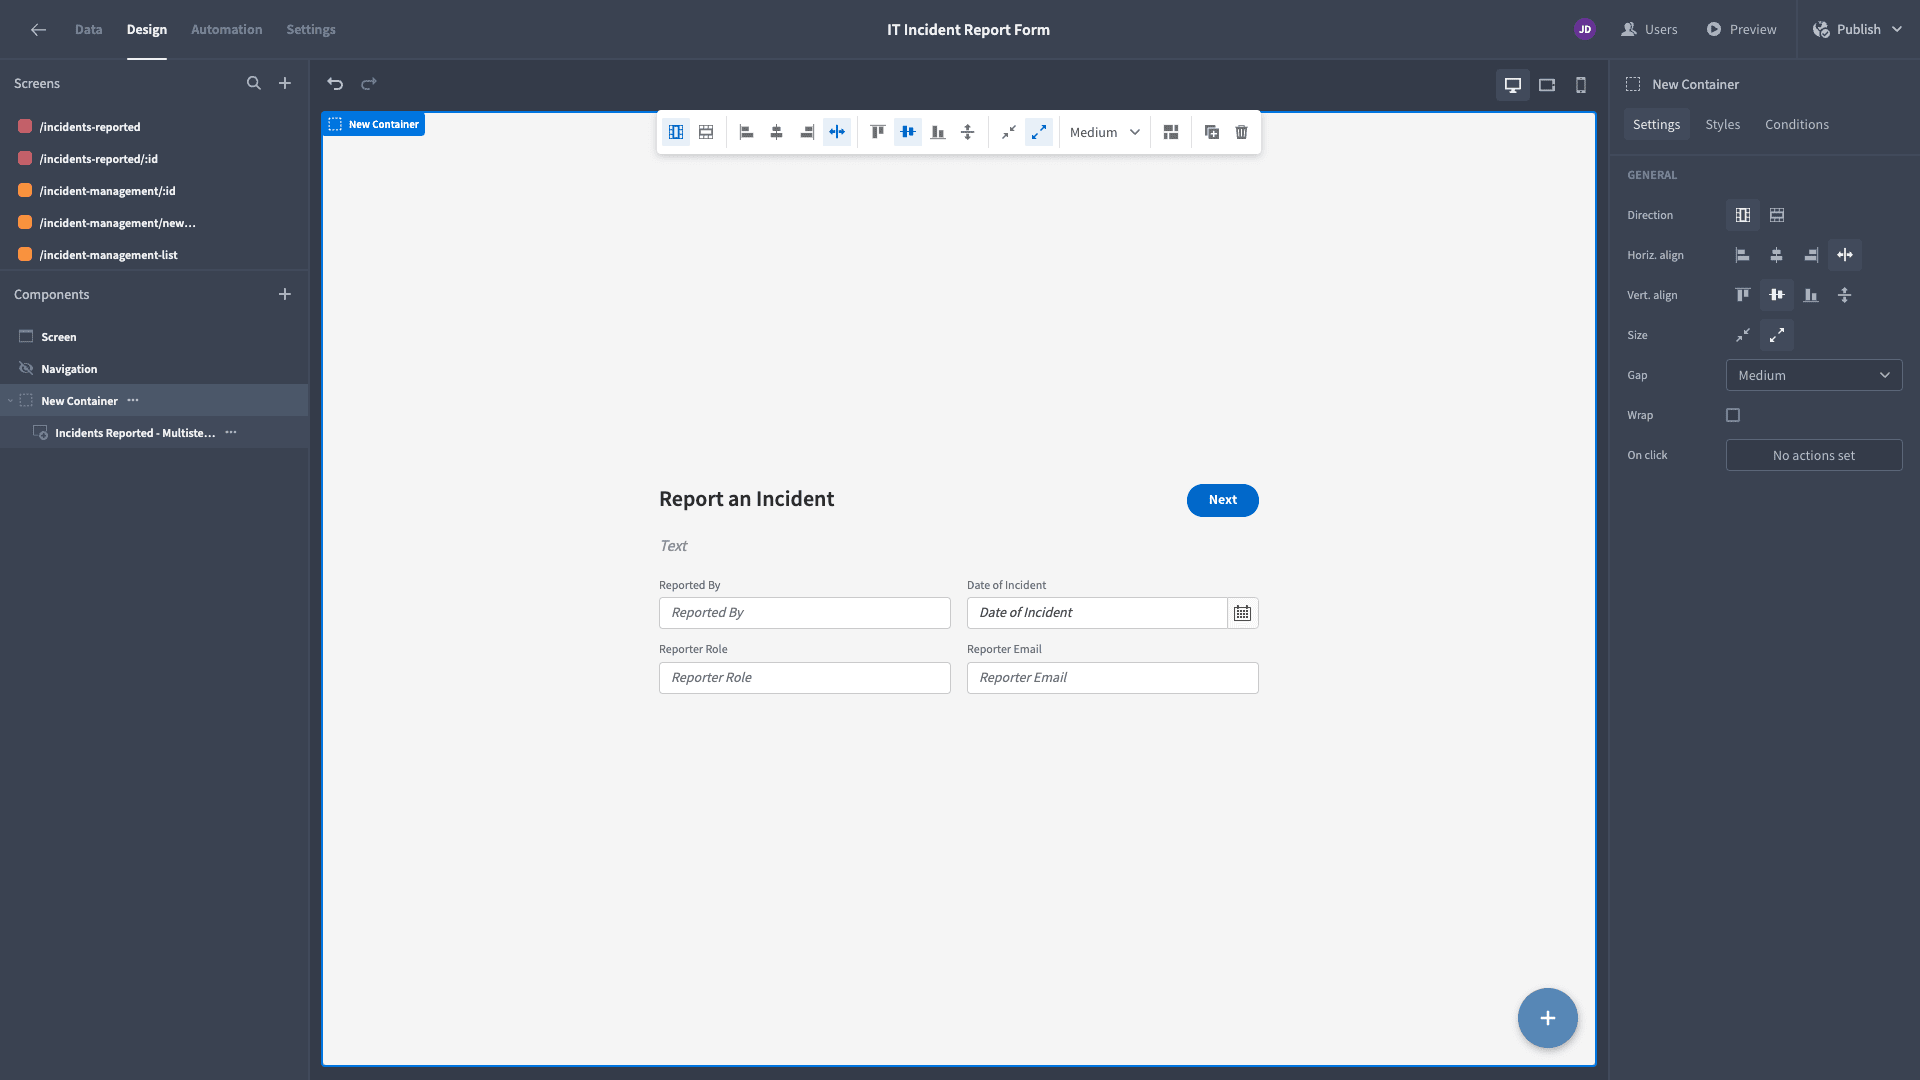Open the Users button
1920x1080 pixels.
[x=1649, y=30]
